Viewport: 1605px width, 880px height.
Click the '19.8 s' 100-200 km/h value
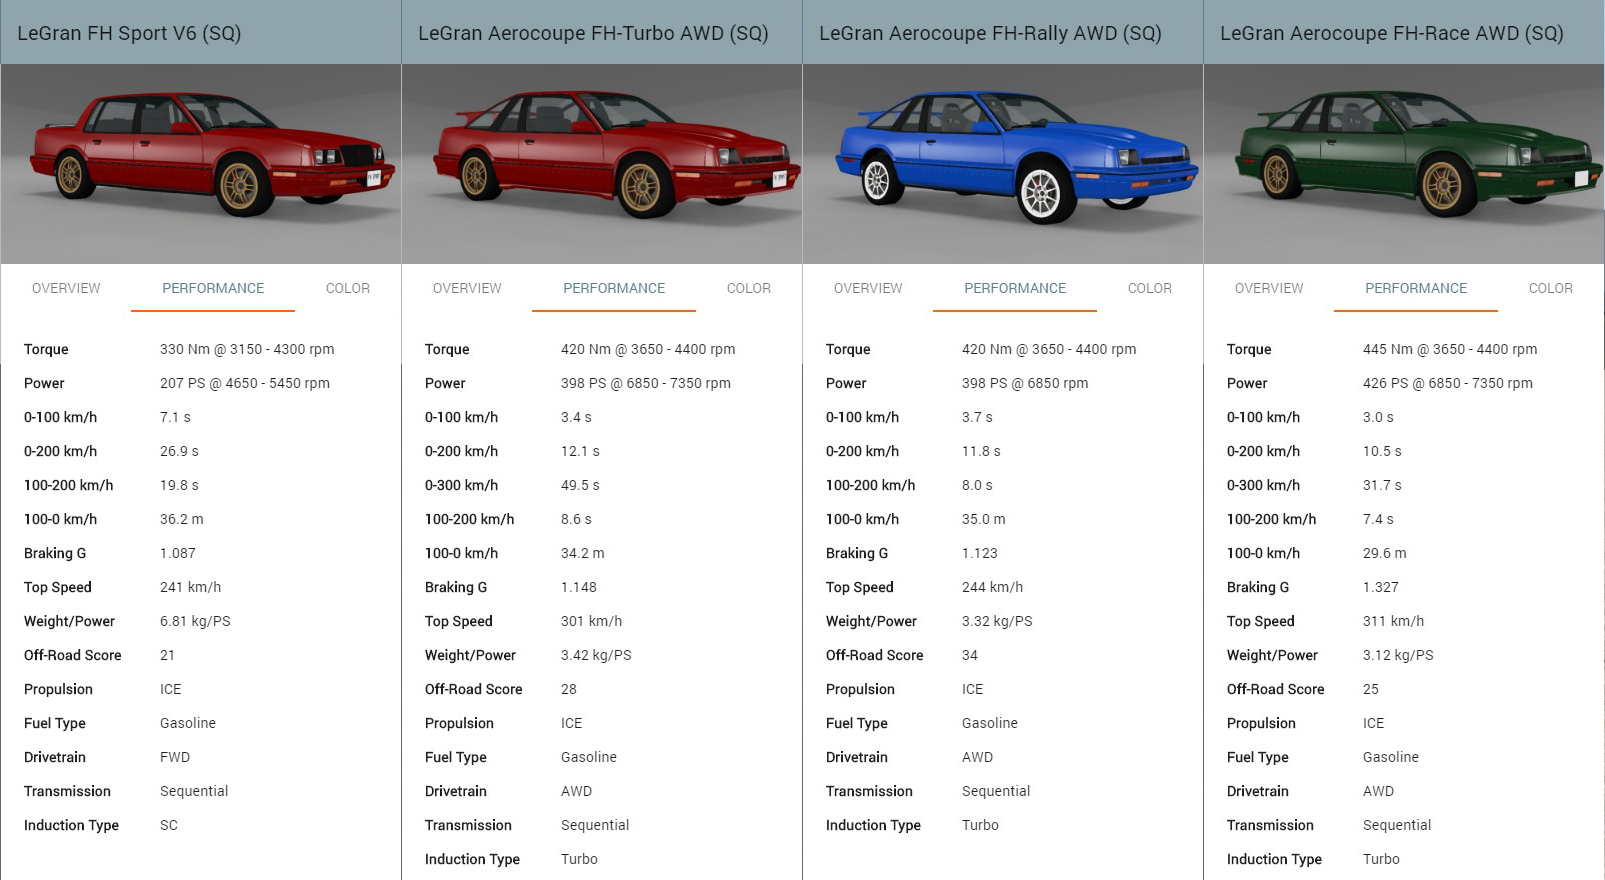[x=179, y=485]
